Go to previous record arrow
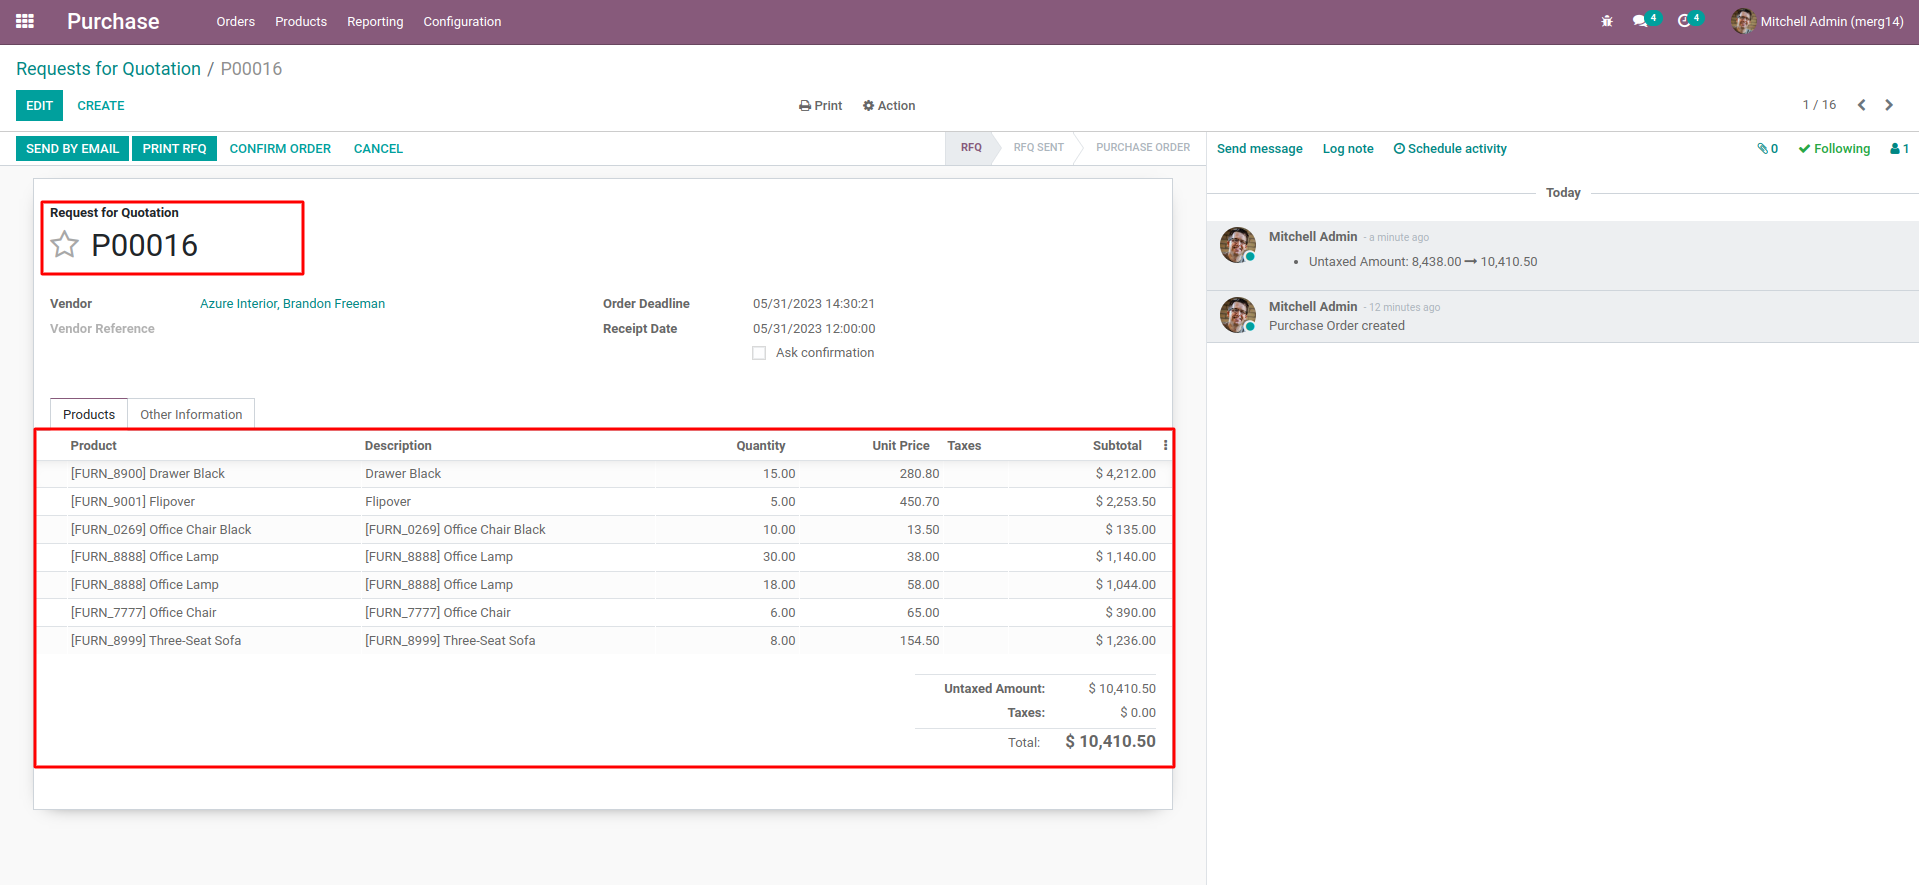The image size is (1919, 885). [x=1861, y=105]
